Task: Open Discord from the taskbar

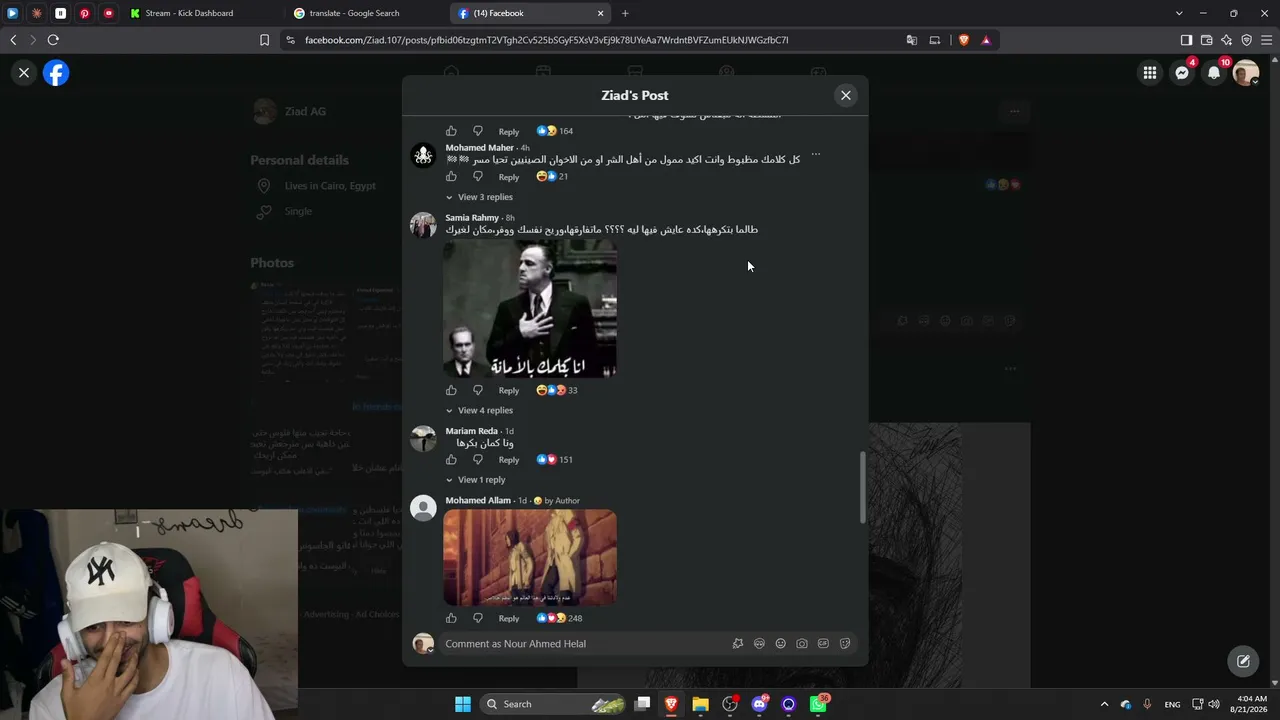Action: pyautogui.click(x=759, y=704)
